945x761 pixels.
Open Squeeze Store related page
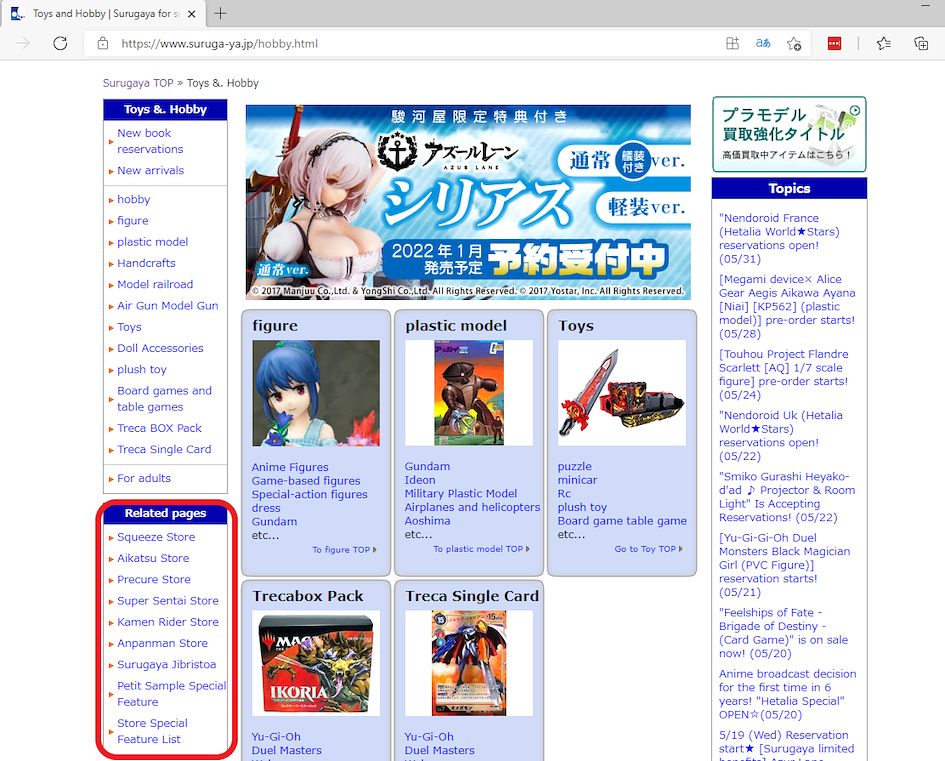click(156, 537)
